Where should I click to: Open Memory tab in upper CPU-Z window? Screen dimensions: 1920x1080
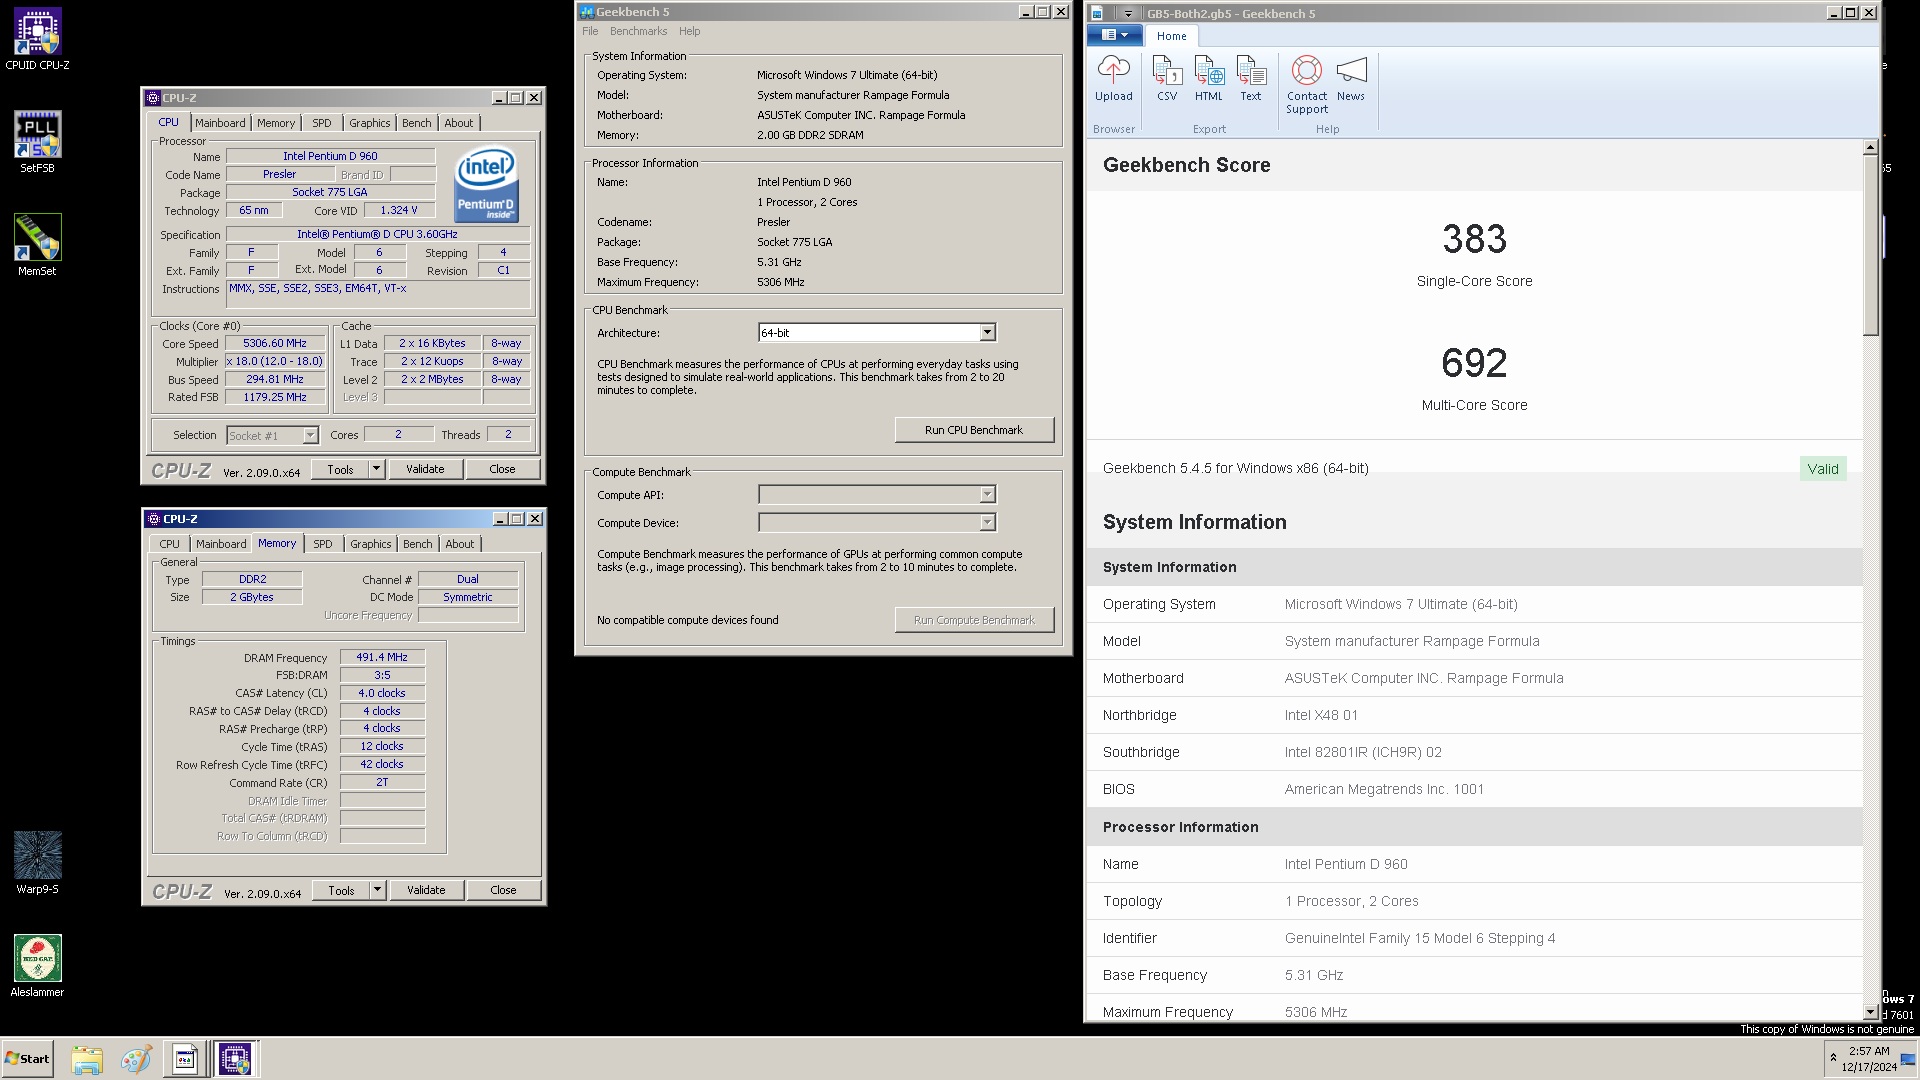276,123
